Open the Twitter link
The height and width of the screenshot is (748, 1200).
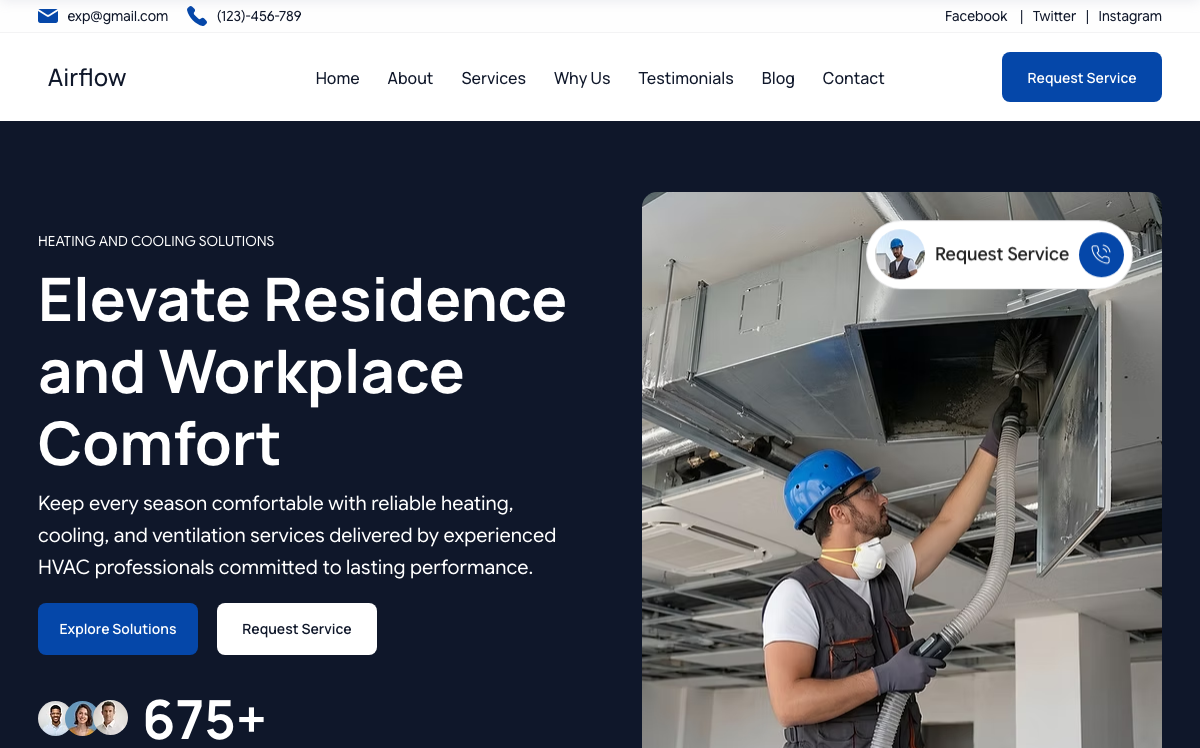tap(1054, 16)
